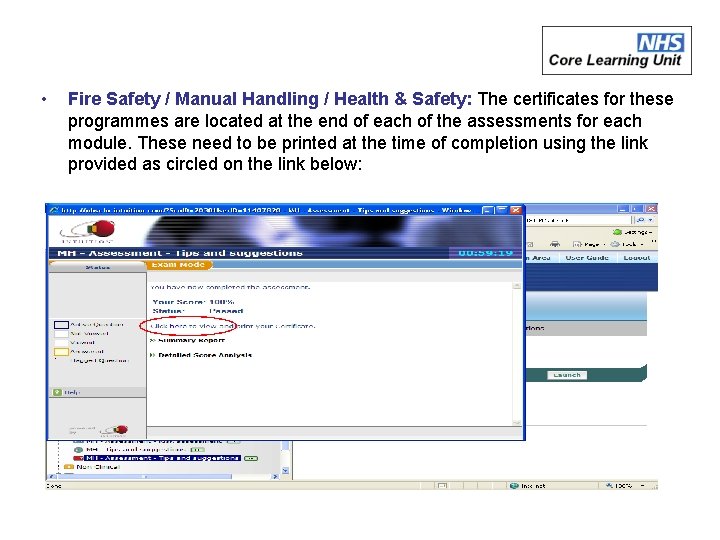720x540 pixels.
Task: Click the NHS Core Learning Unit logo
Action: (617, 51)
